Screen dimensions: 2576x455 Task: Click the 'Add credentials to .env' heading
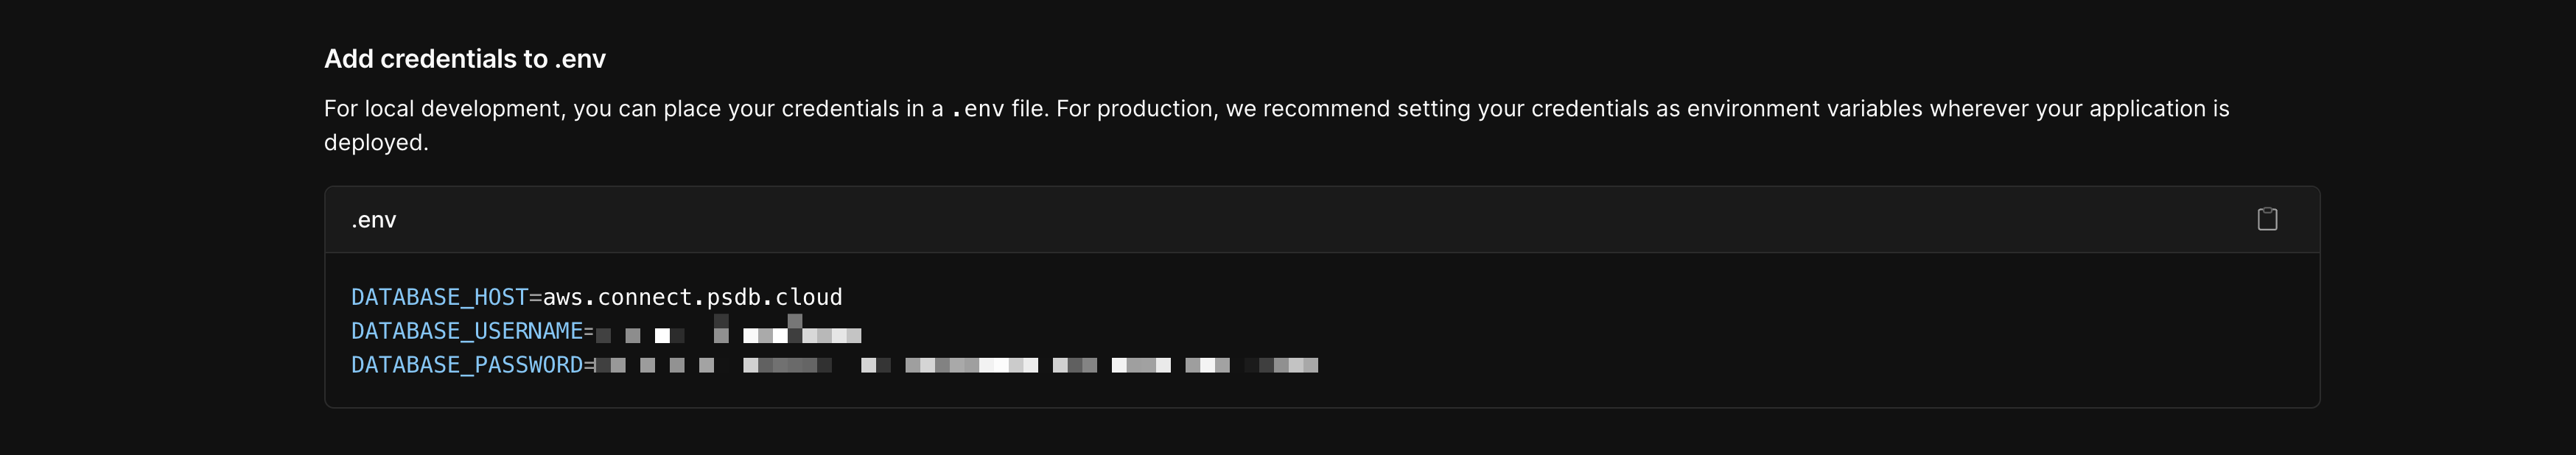[x=465, y=59]
